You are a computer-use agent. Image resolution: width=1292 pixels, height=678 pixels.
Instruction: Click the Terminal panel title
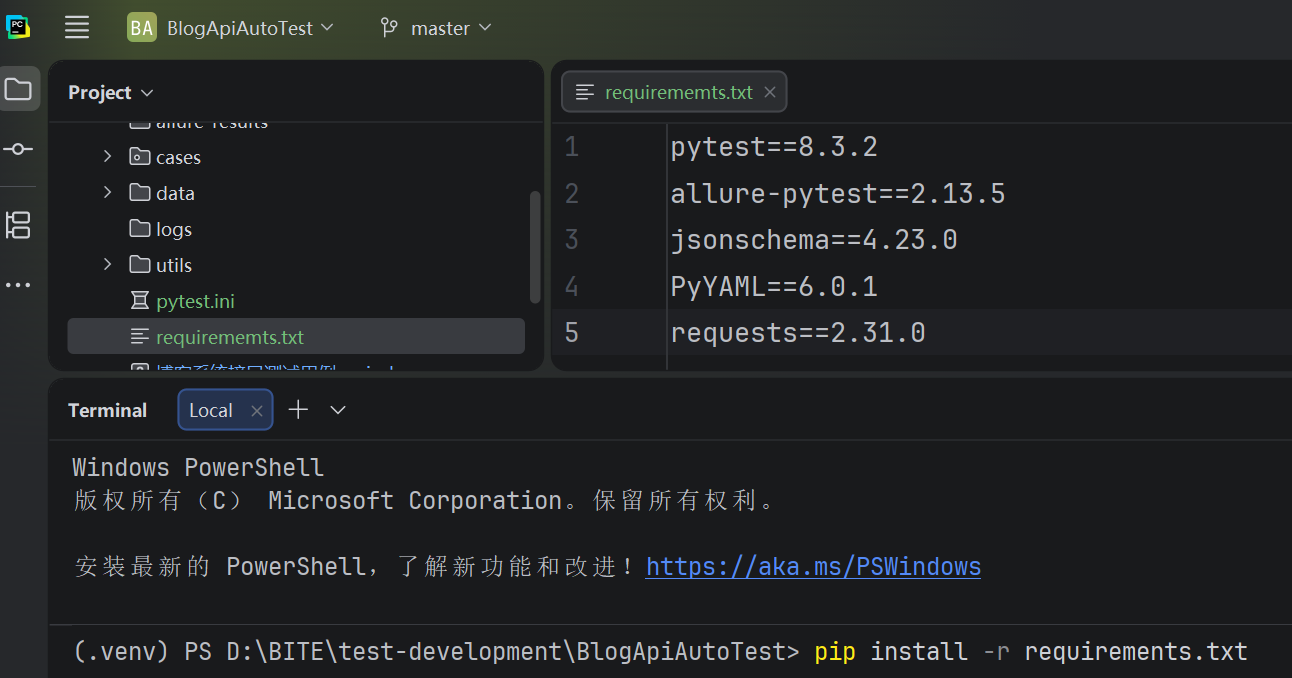click(x=107, y=410)
